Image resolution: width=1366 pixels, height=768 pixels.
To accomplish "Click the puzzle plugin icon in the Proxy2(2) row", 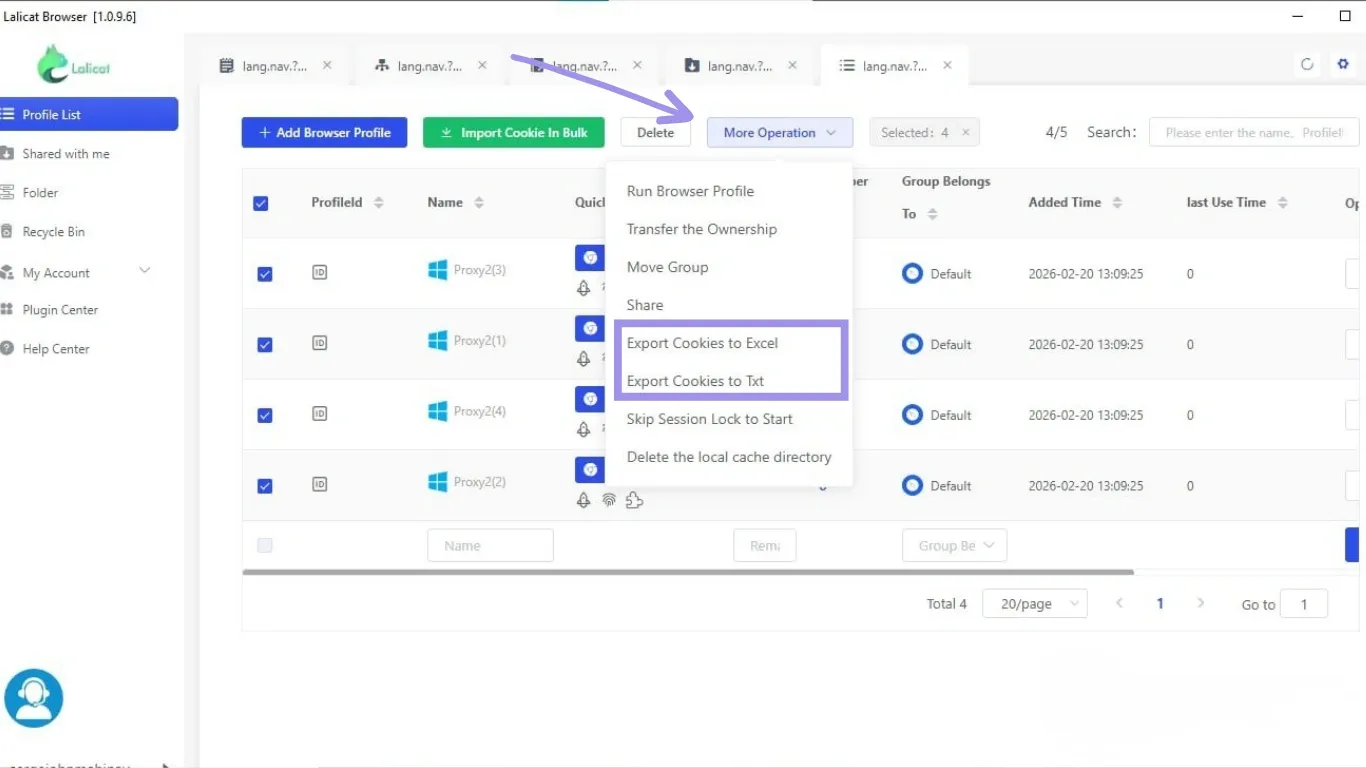I will pos(634,500).
